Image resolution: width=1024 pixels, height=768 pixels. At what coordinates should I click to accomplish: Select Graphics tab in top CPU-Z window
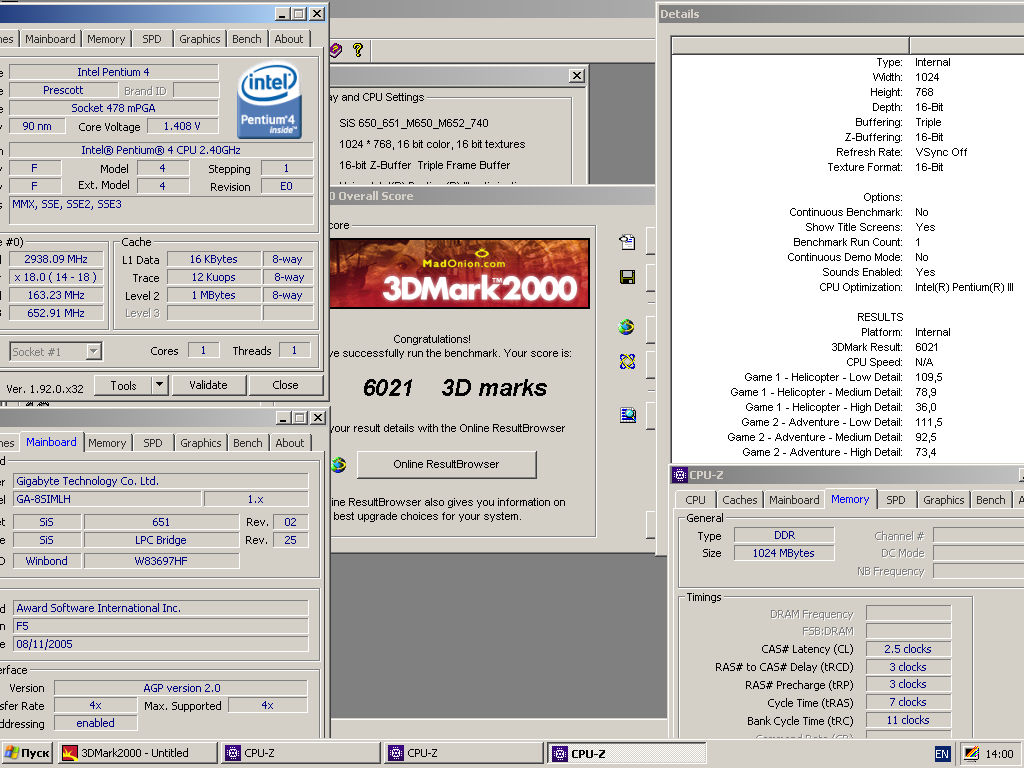pyautogui.click(x=199, y=39)
